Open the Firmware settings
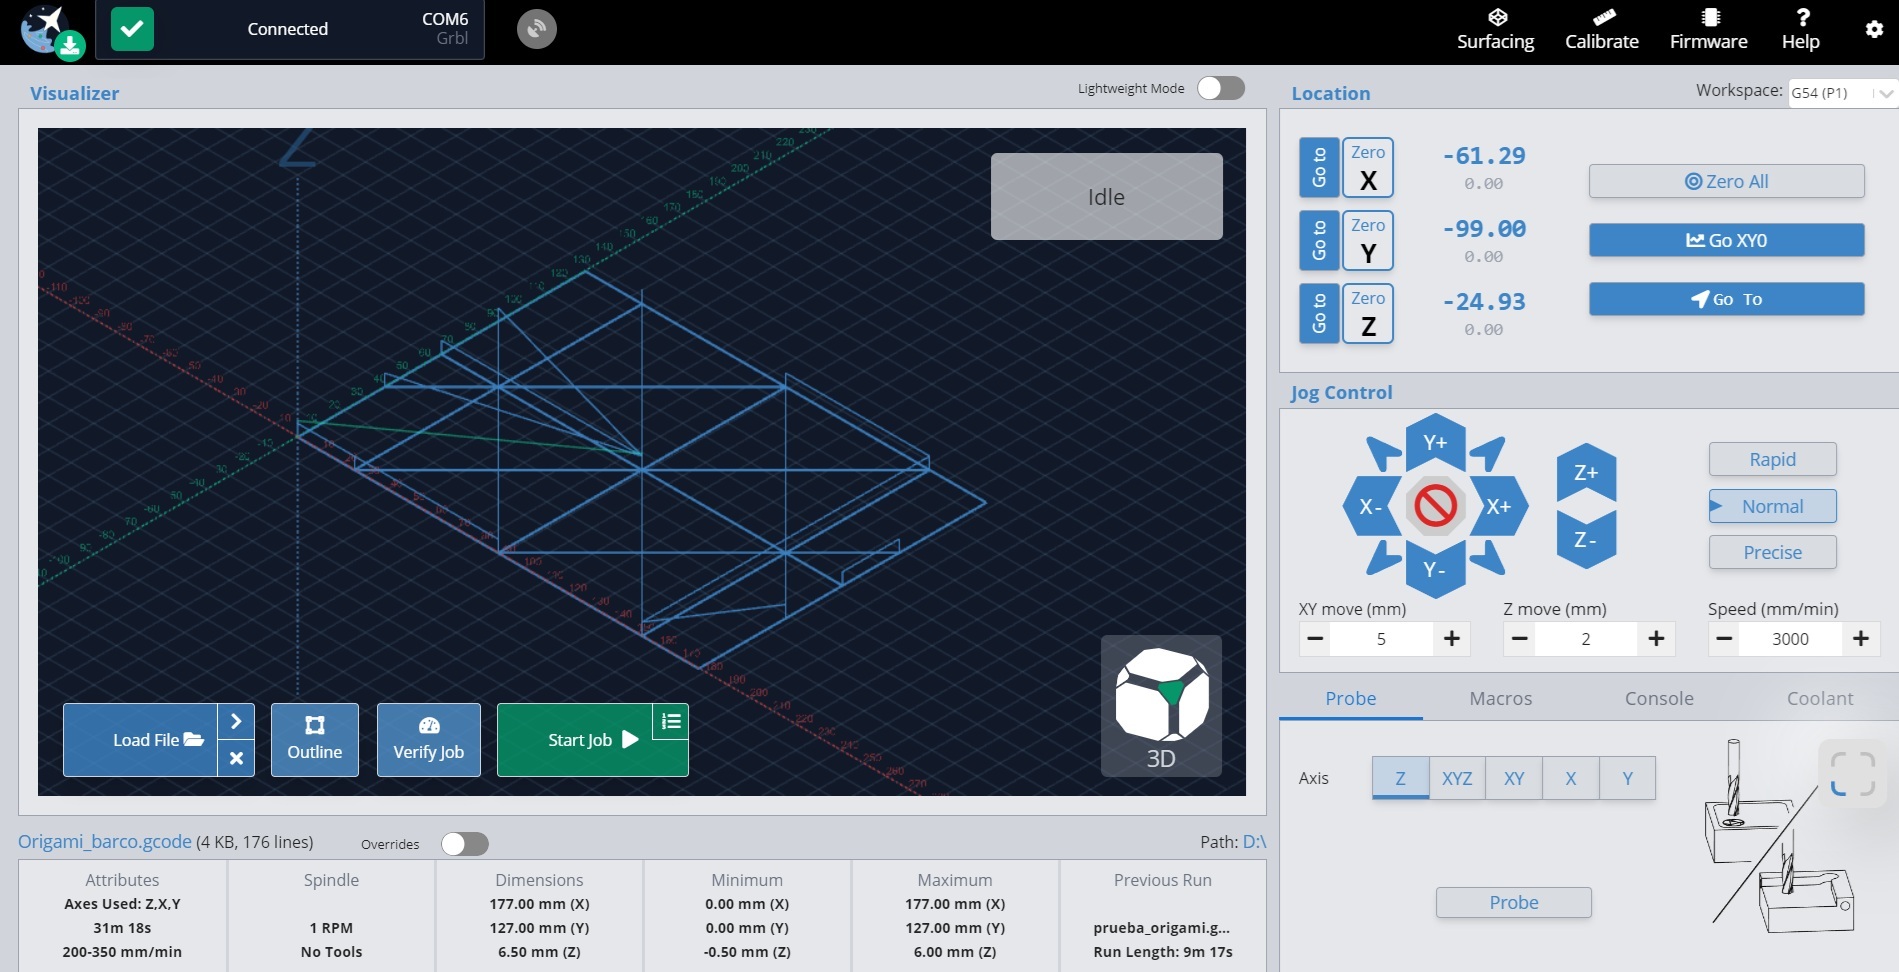This screenshot has height=972, width=1899. point(1708,30)
